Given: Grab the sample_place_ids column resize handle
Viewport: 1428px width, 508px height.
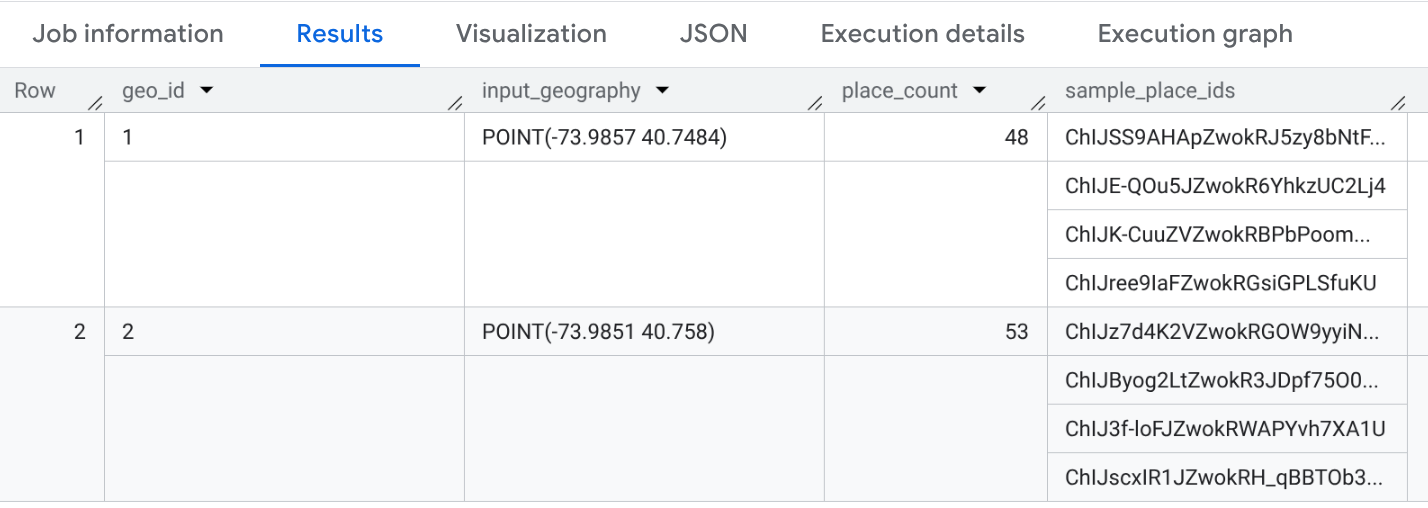Looking at the screenshot, I should [1398, 102].
